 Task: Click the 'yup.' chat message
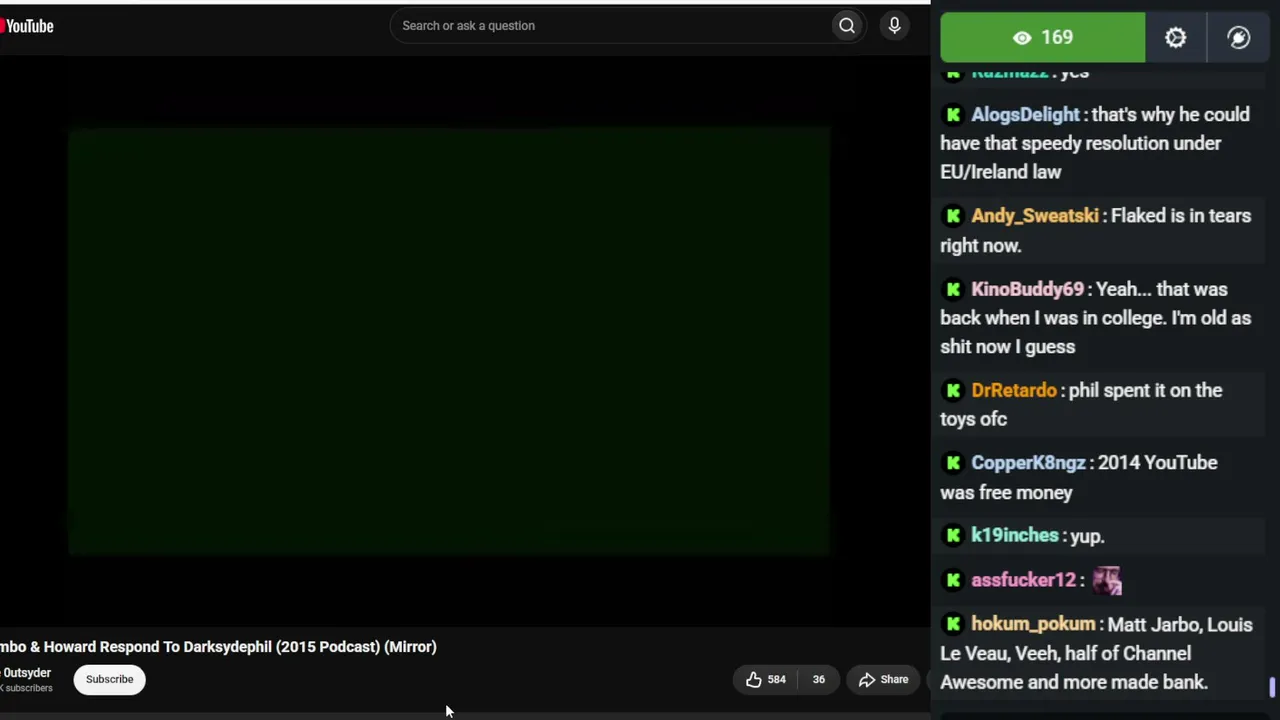(x=1087, y=537)
